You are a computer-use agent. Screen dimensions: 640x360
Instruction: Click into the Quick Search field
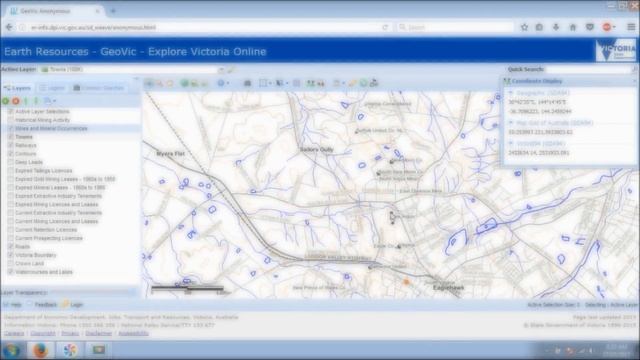tap(588, 69)
